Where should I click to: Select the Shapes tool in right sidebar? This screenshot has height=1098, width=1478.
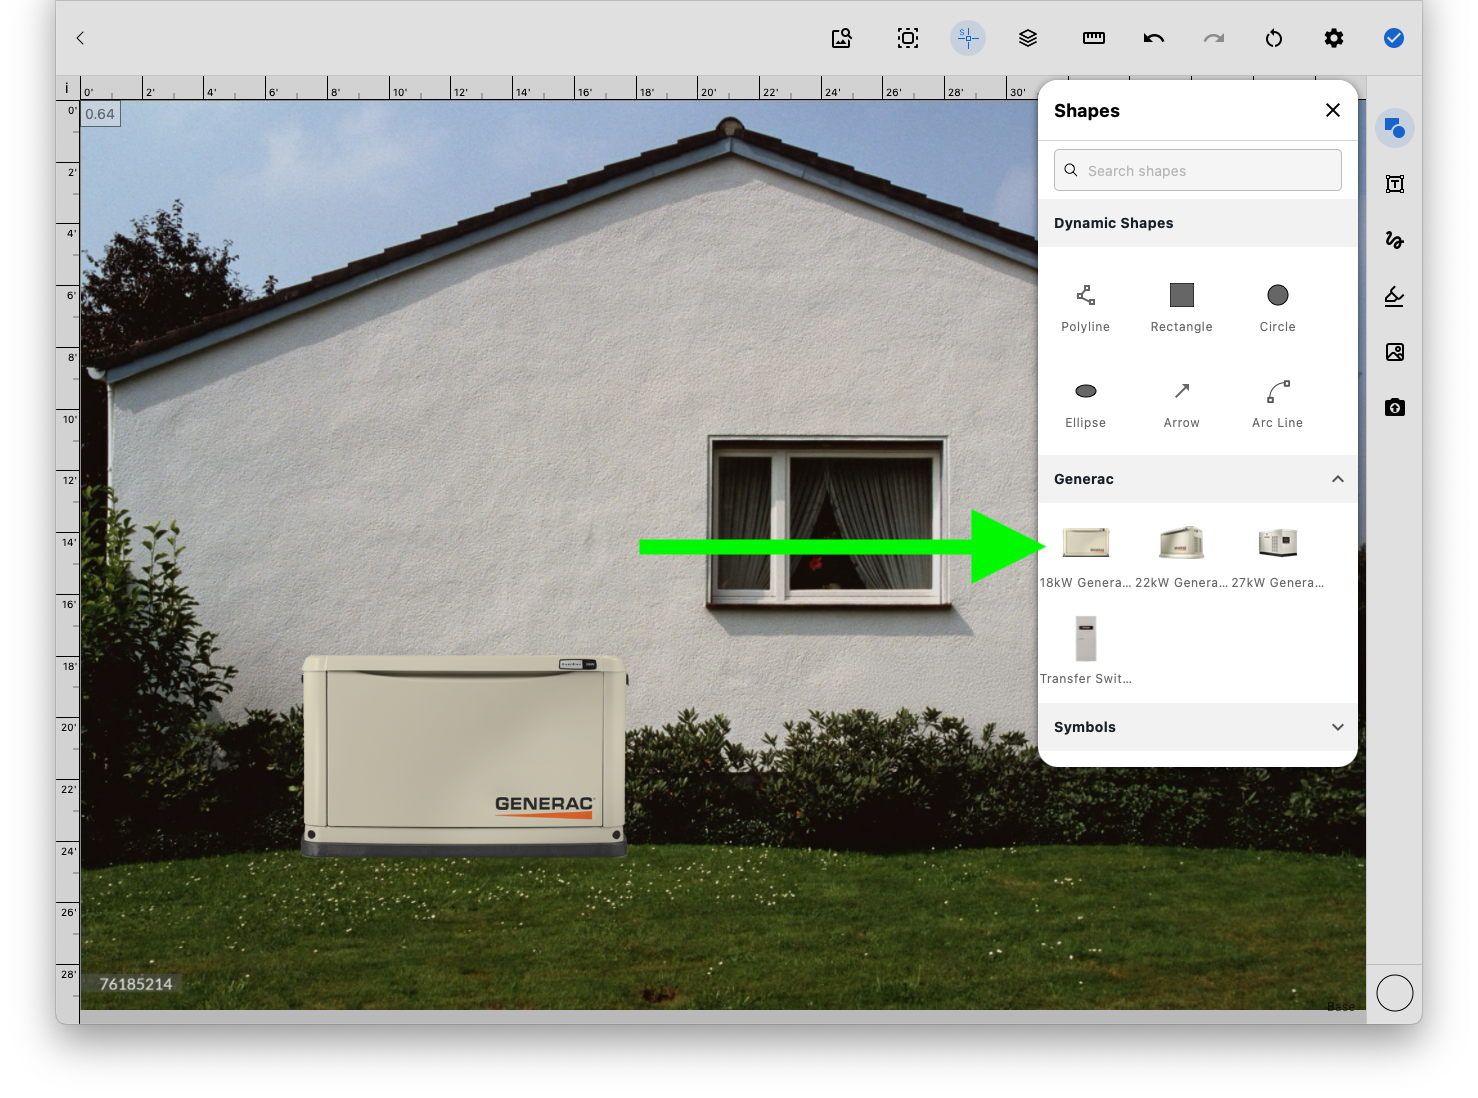(x=1395, y=128)
